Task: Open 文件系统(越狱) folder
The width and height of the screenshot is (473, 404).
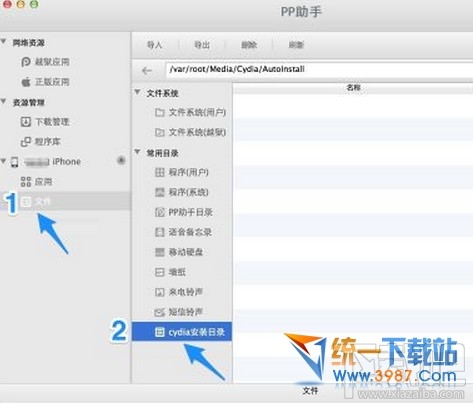Action: pos(191,133)
